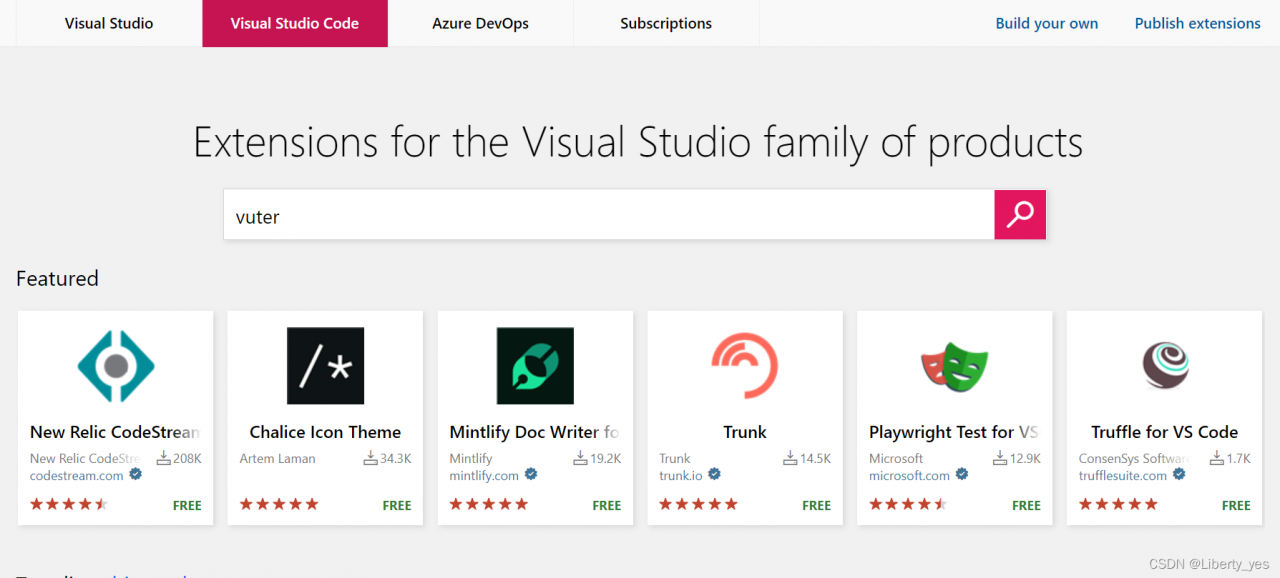Click the Truffle for VS Code title
This screenshot has height=578, width=1280.
(1164, 432)
